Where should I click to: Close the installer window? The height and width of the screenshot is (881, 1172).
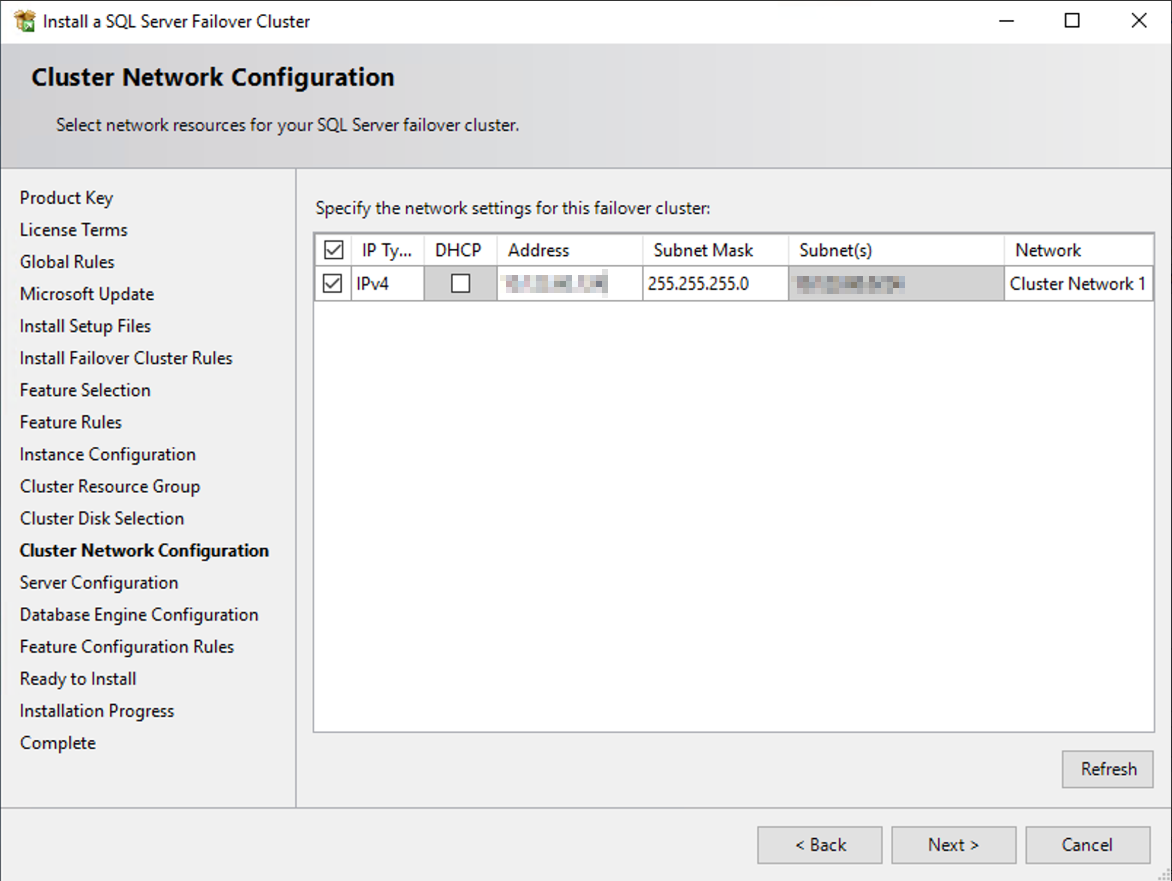point(1138,21)
